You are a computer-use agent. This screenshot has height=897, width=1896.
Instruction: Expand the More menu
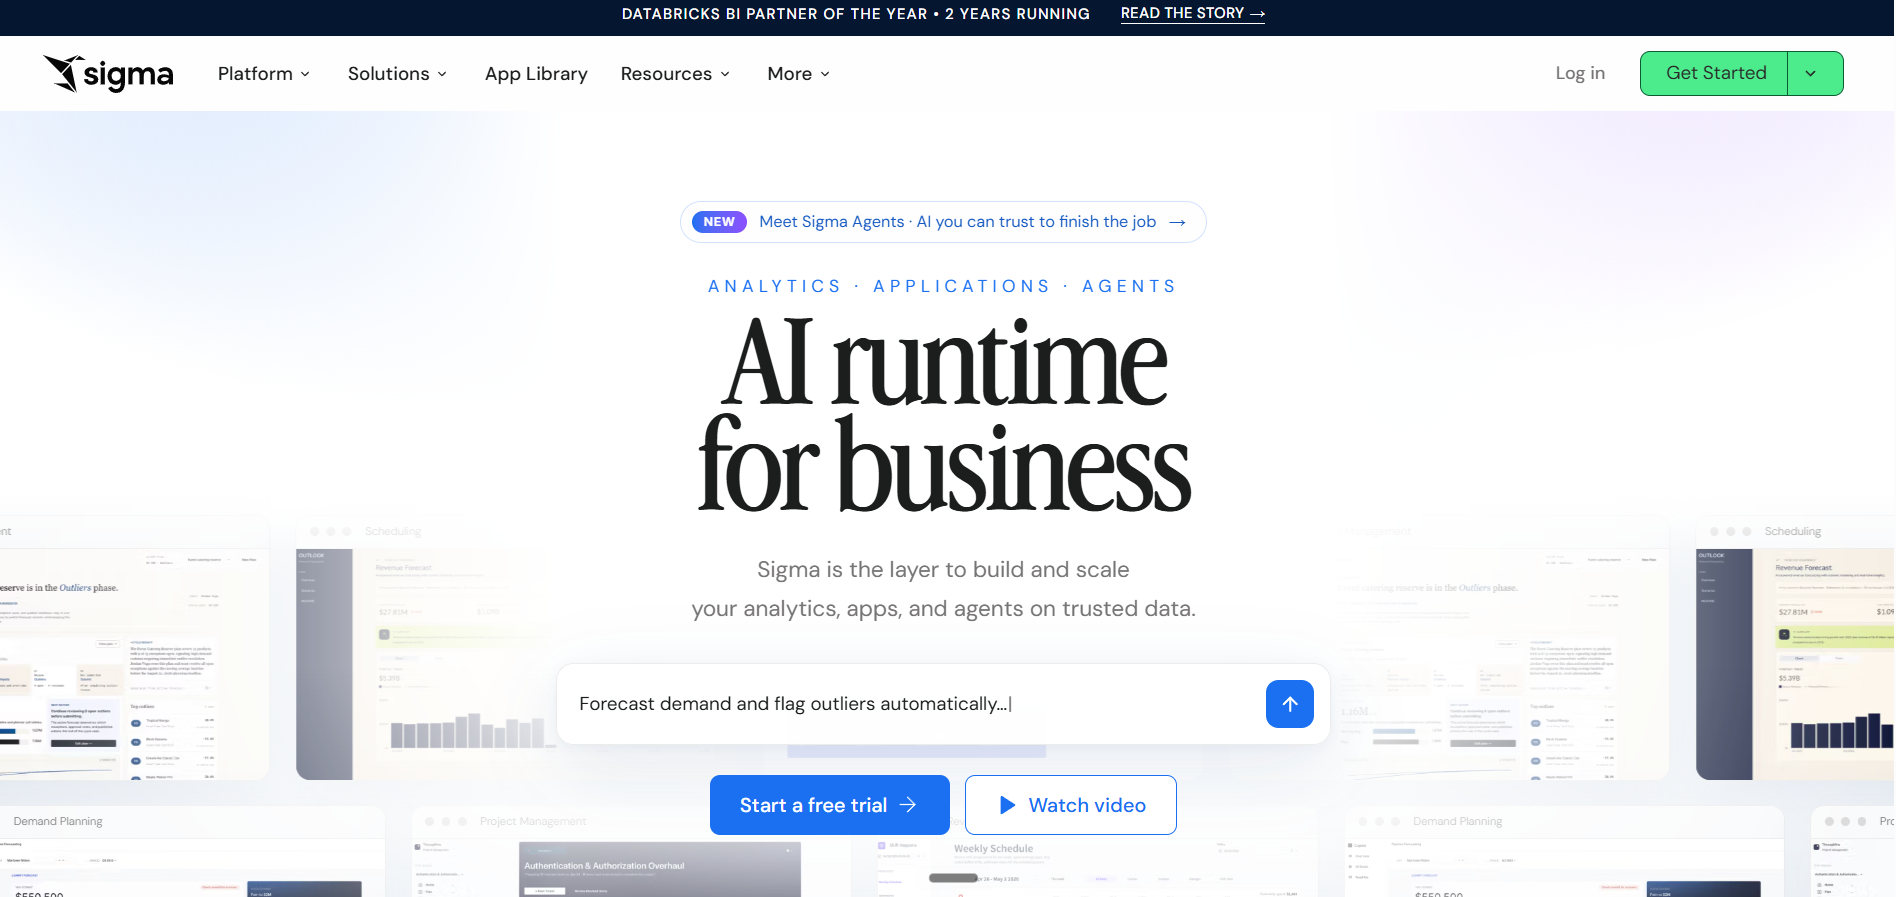[798, 74]
